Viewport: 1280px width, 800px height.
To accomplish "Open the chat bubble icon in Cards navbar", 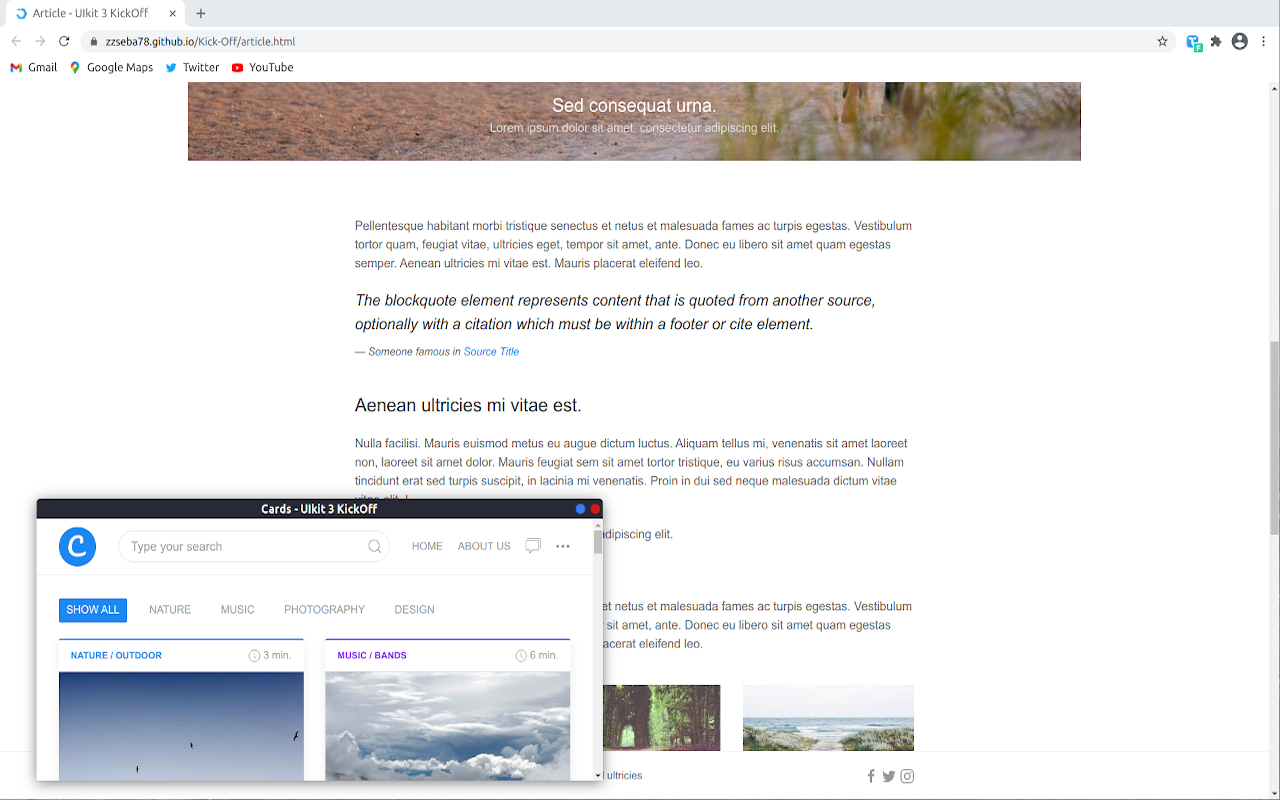I will point(533,546).
